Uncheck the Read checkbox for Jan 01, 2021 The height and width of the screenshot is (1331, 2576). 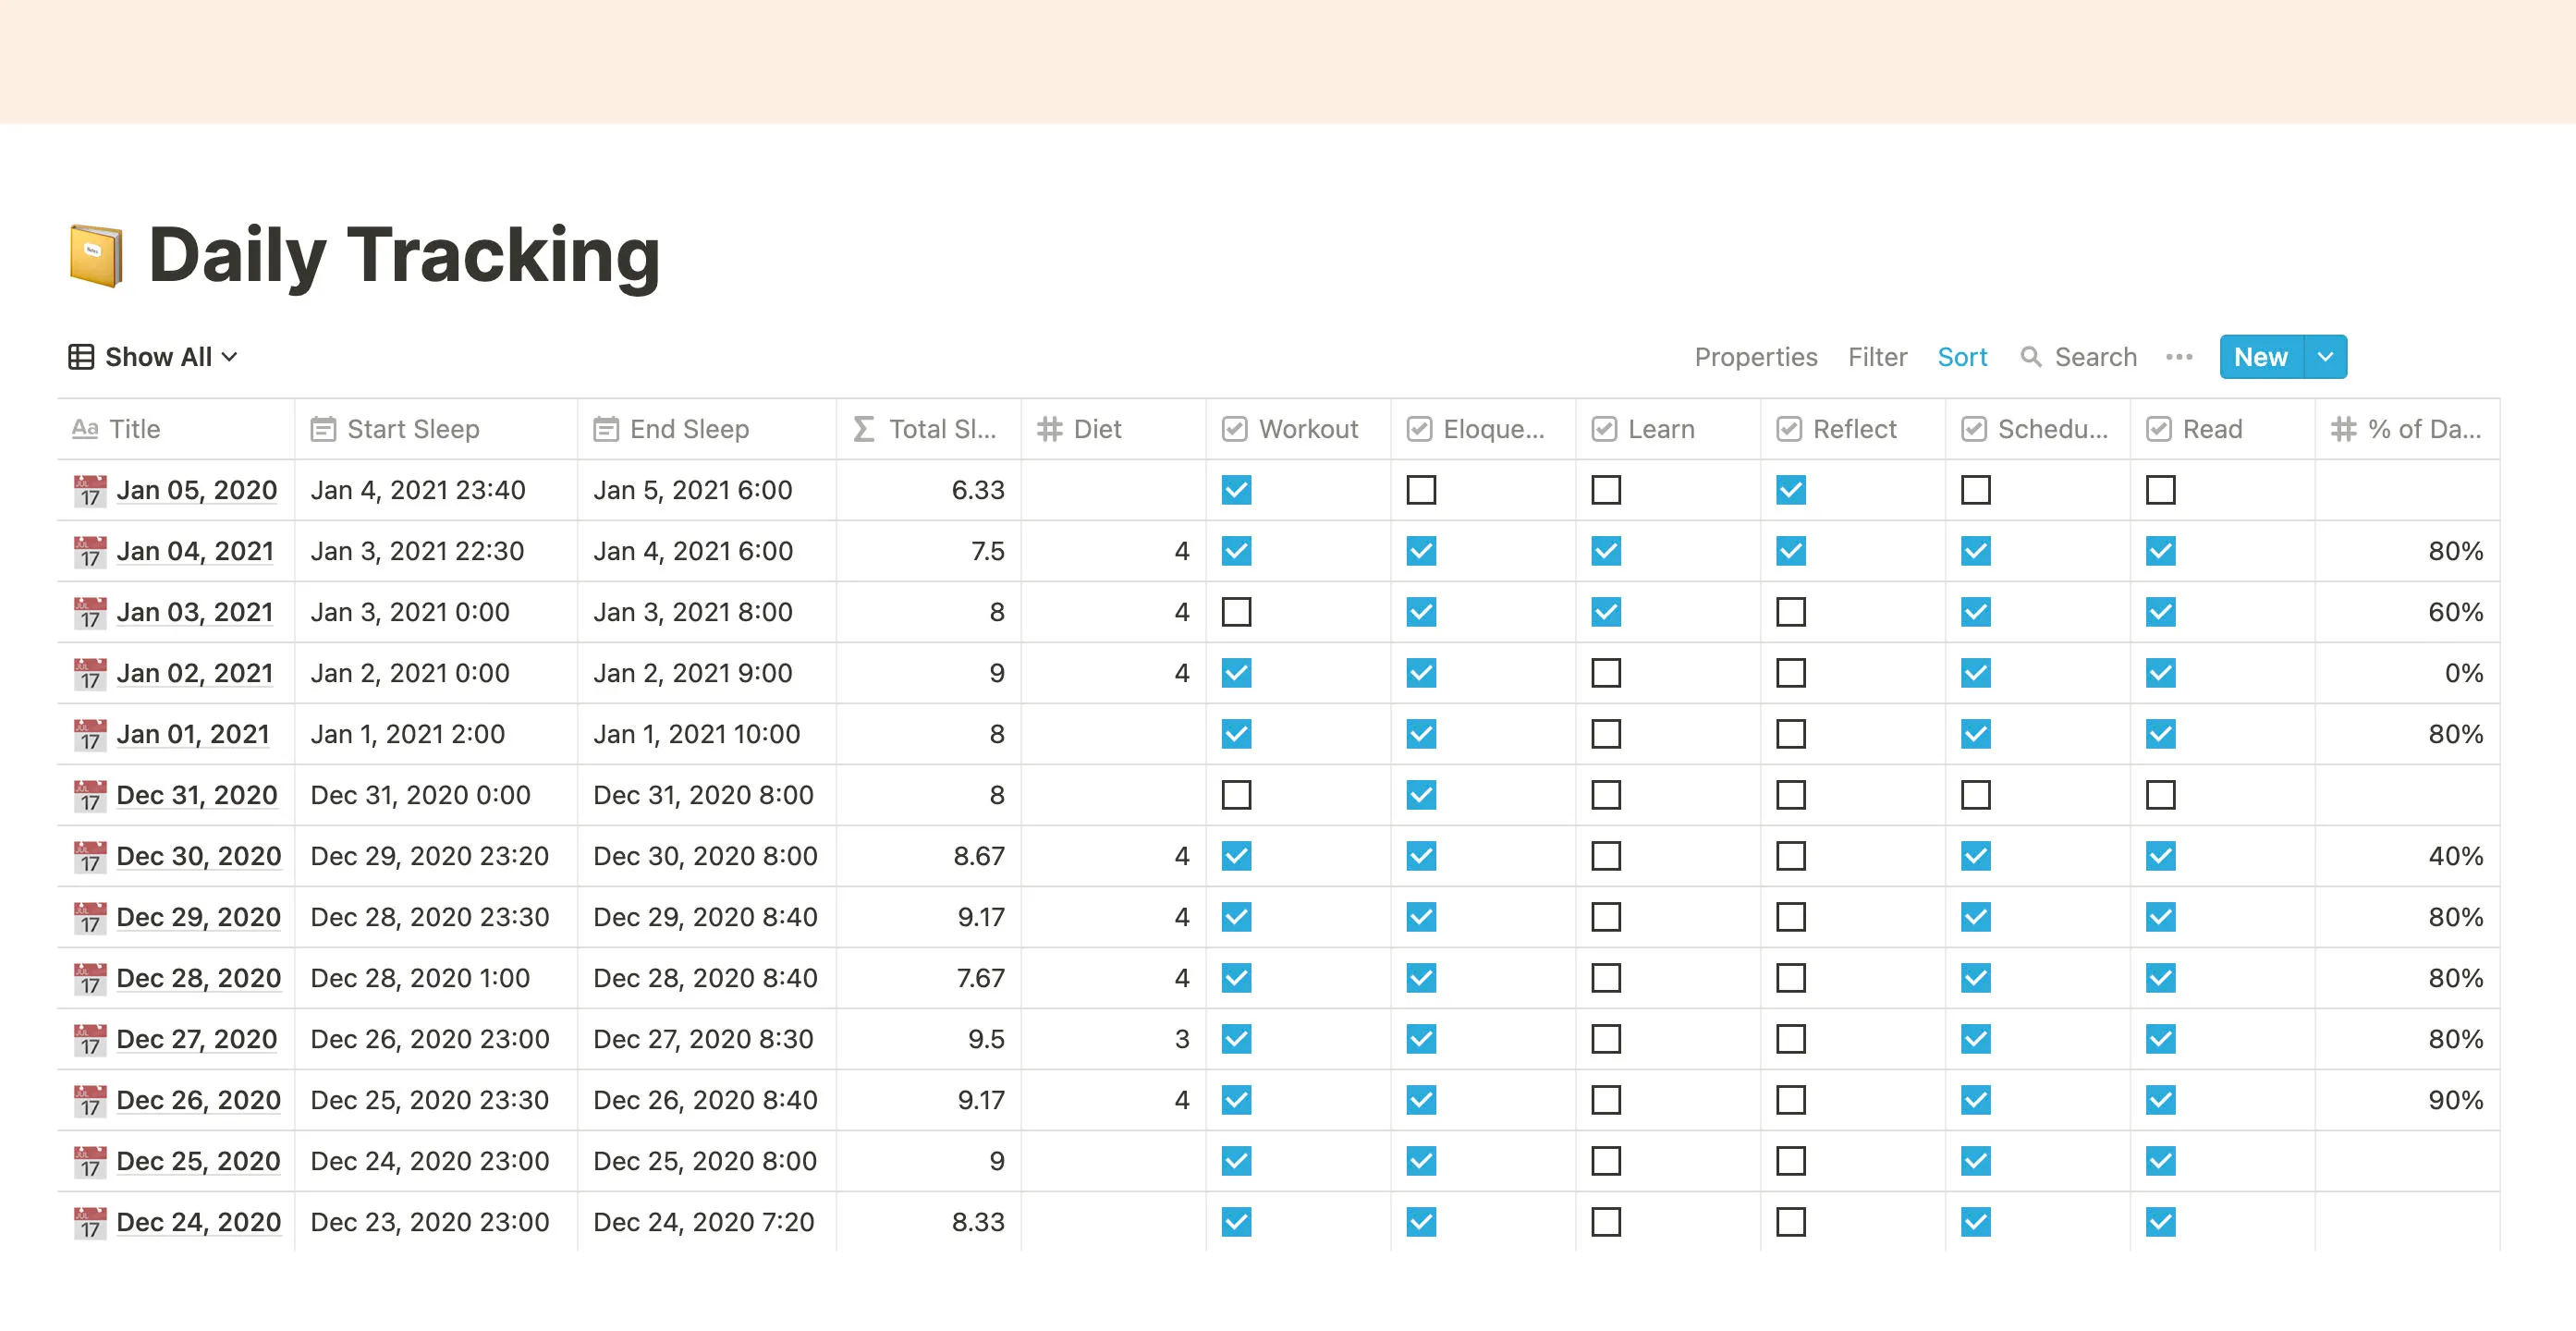click(2160, 734)
